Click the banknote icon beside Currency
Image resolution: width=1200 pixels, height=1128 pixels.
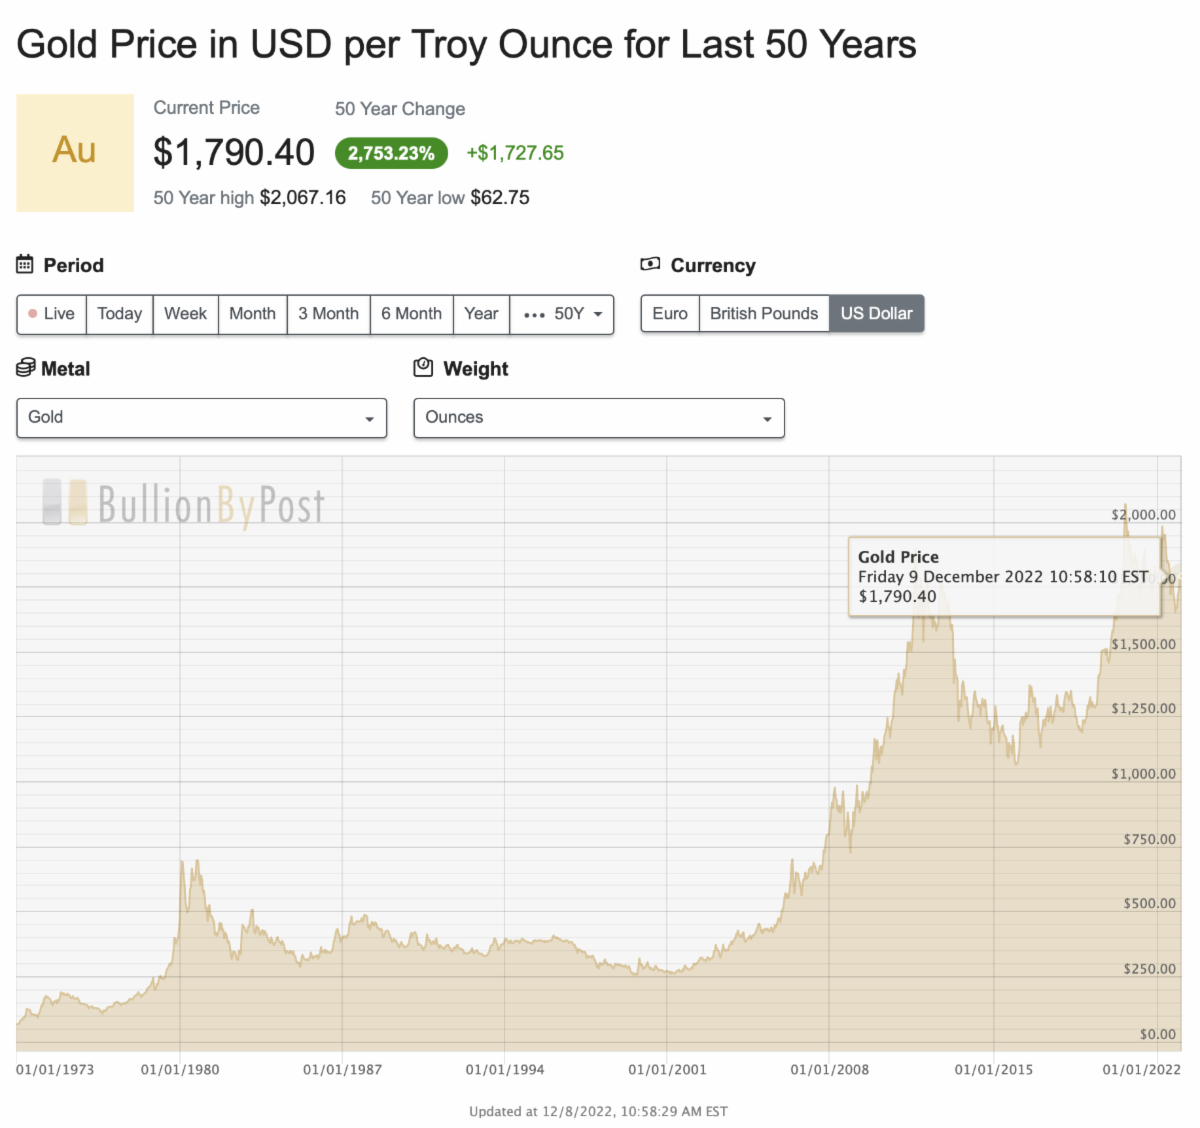point(650,265)
